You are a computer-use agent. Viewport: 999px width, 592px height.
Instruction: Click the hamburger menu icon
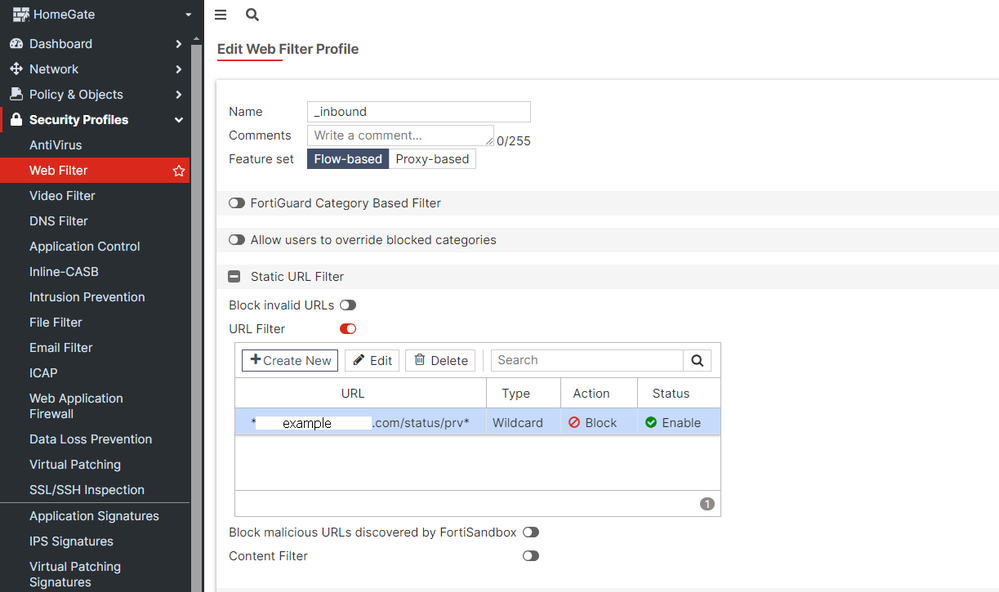[220, 15]
